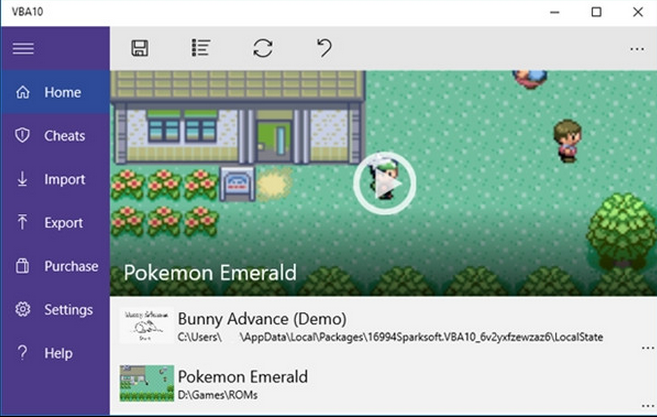Click the save state floppy disk icon
This screenshot has height=417, width=657.
point(141,48)
